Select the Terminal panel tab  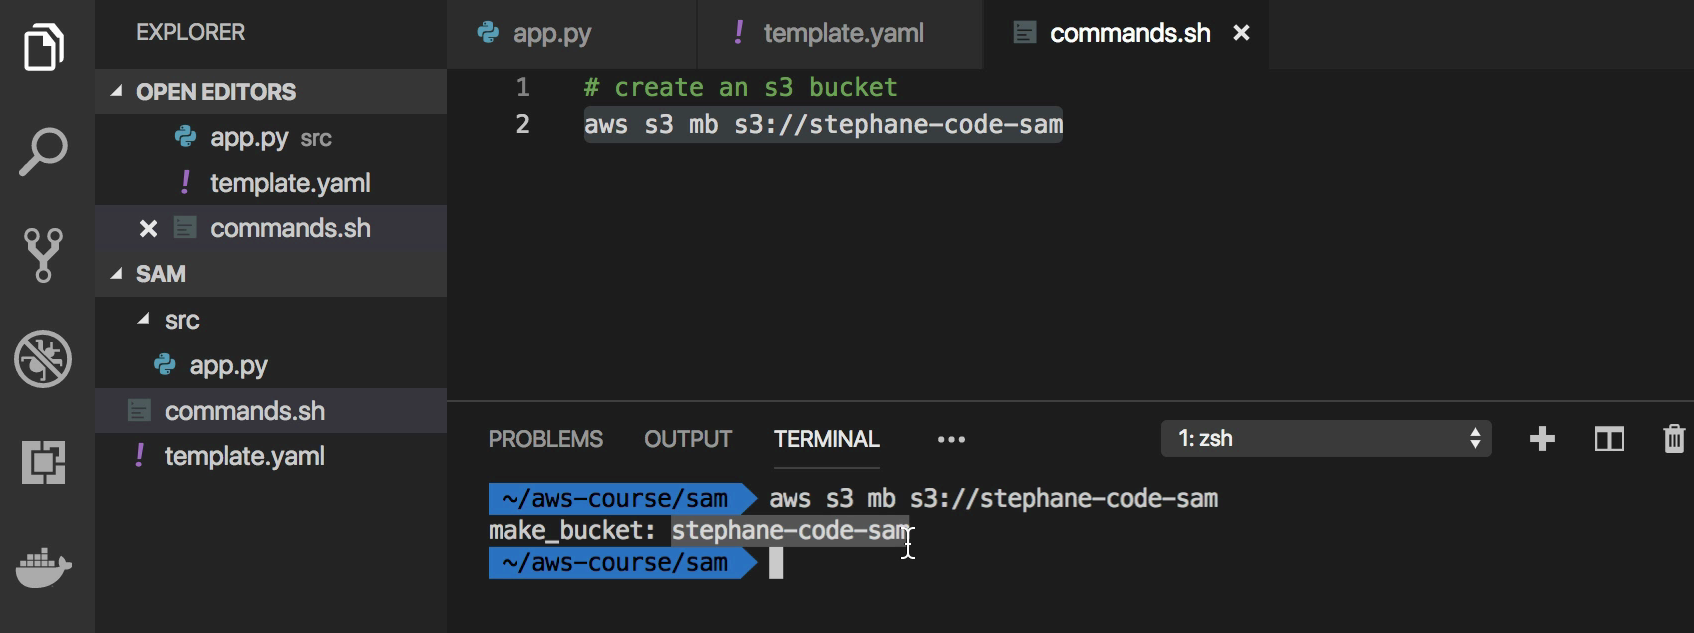point(827,439)
